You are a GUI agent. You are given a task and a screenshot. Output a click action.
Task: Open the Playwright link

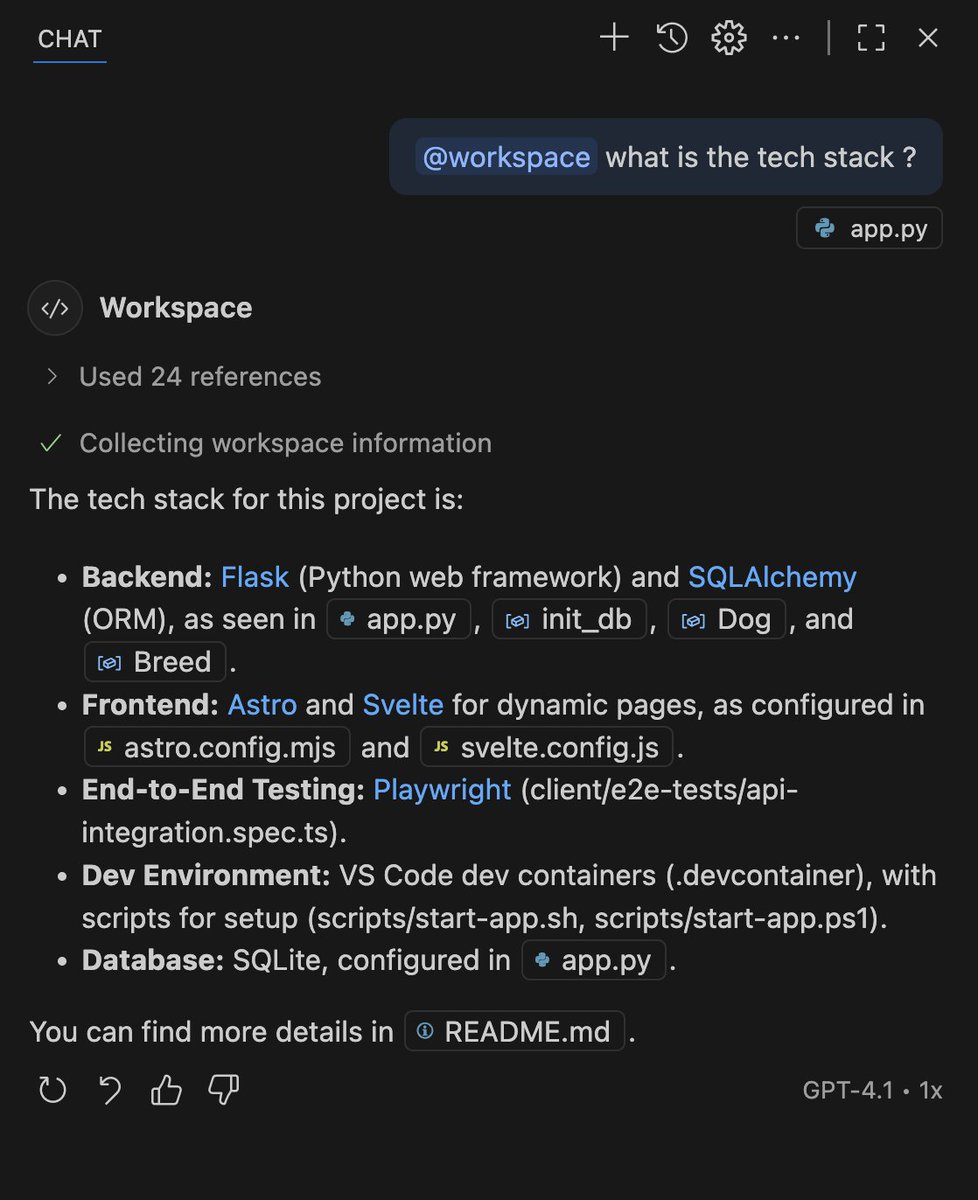click(442, 790)
